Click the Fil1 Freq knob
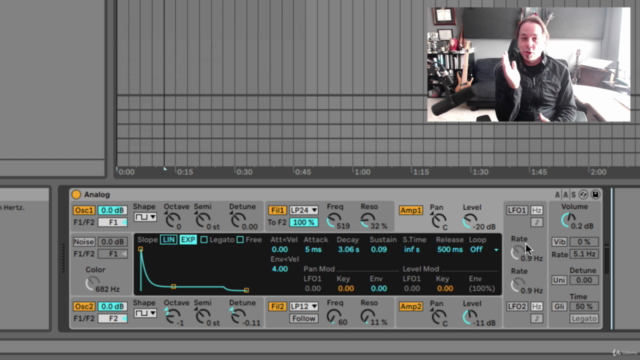Image resolution: width=640 pixels, height=360 pixels. (x=334, y=220)
